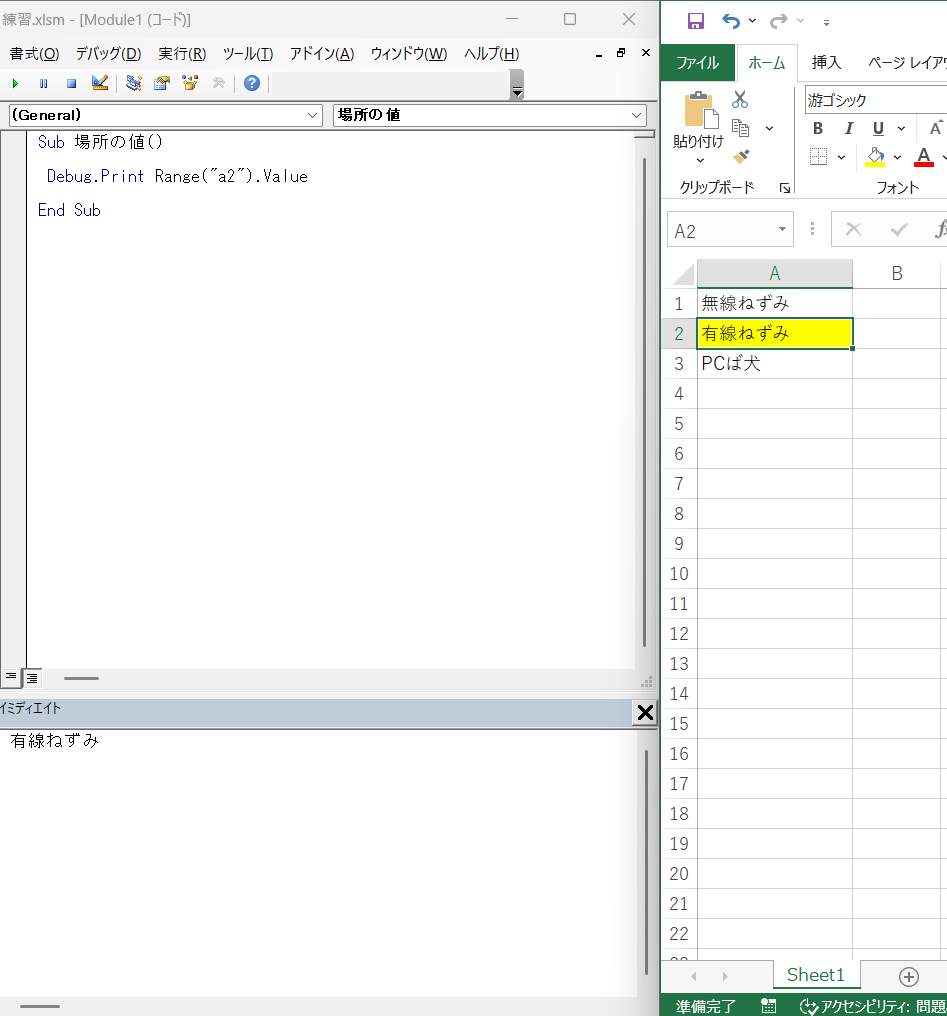Open Customize Quick Access Toolbar dropdown
Image resolution: width=947 pixels, height=1016 pixels.
[x=826, y=22]
